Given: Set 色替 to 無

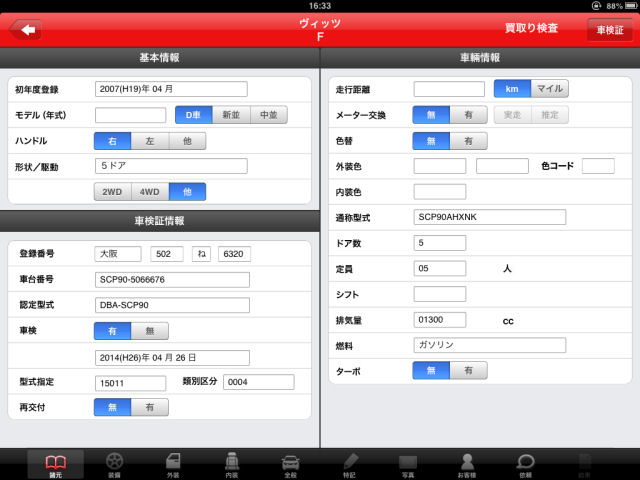Looking at the screenshot, I should [x=431, y=141].
